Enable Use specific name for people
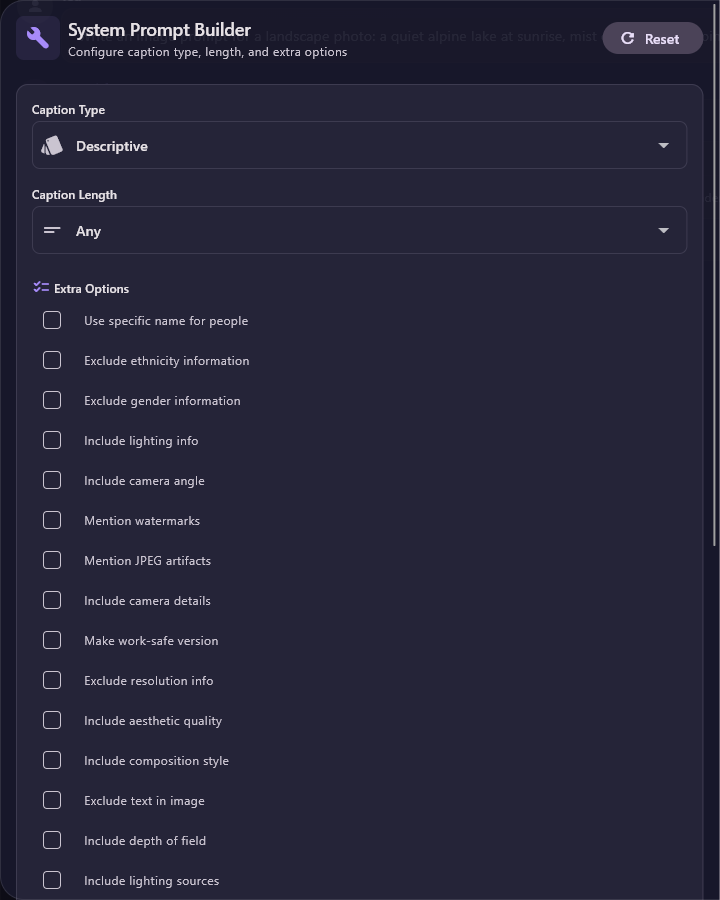 tap(52, 320)
